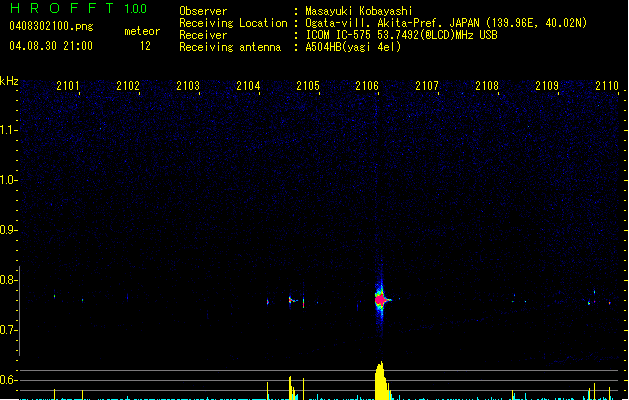Screen dimensions: 629x400
Task: Click the 'meteor' label
Action: coord(142,31)
